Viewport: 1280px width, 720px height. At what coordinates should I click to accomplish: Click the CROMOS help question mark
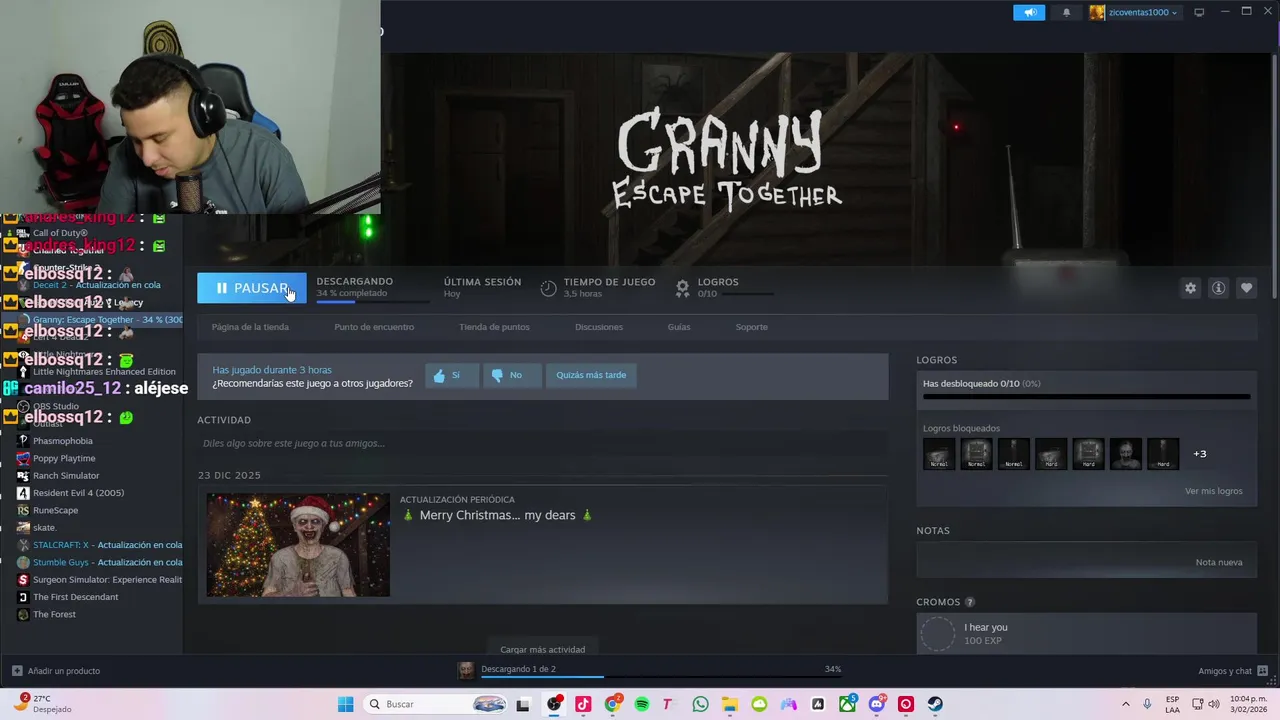click(x=970, y=602)
